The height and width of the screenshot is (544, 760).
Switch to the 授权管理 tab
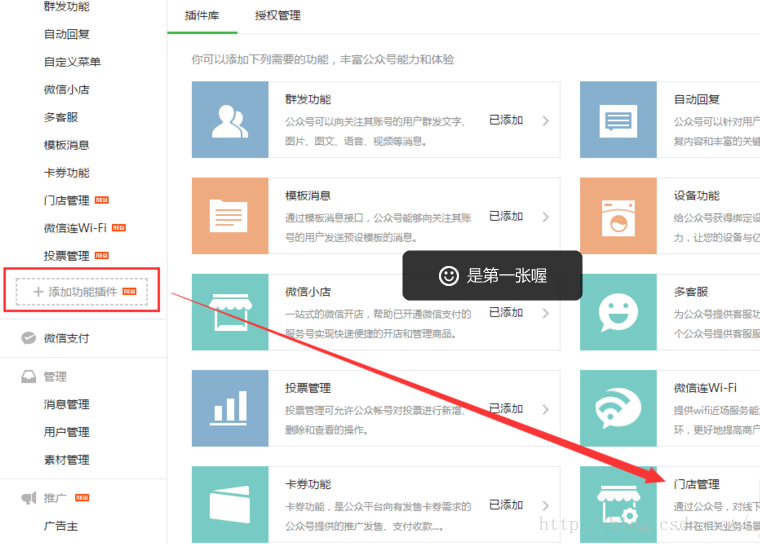coord(278,16)
